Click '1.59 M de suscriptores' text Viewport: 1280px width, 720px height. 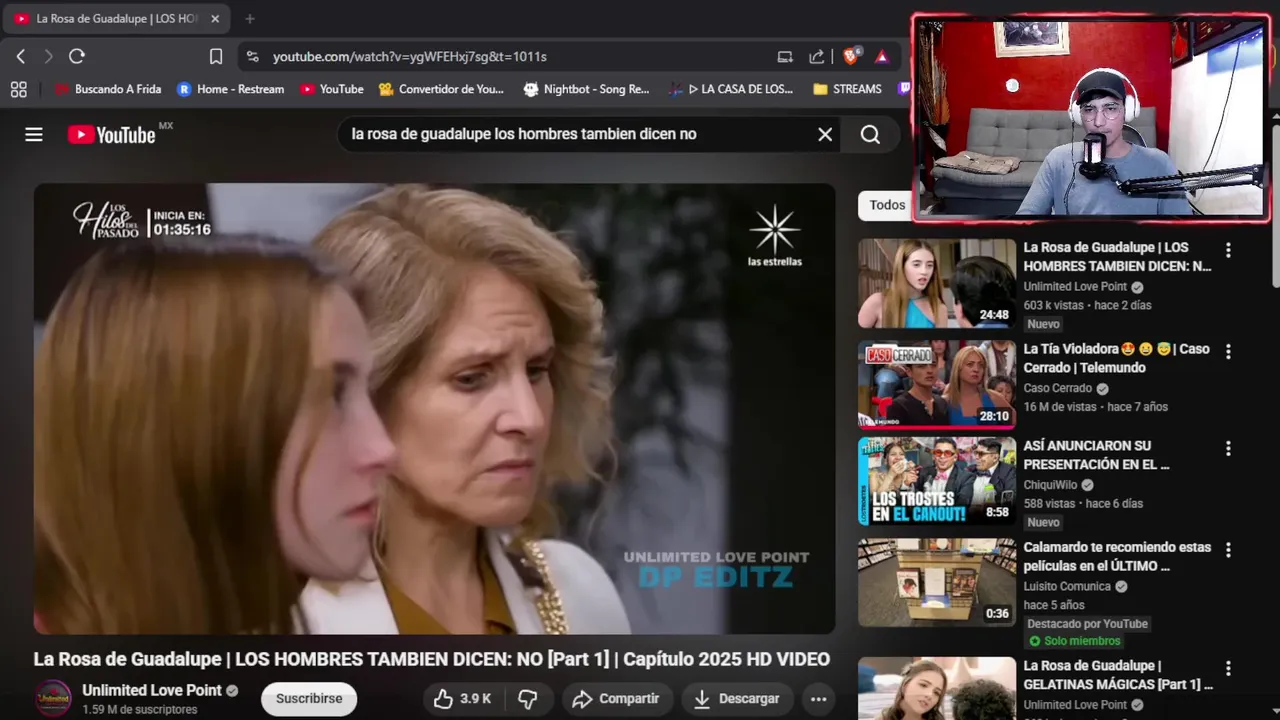139,709
